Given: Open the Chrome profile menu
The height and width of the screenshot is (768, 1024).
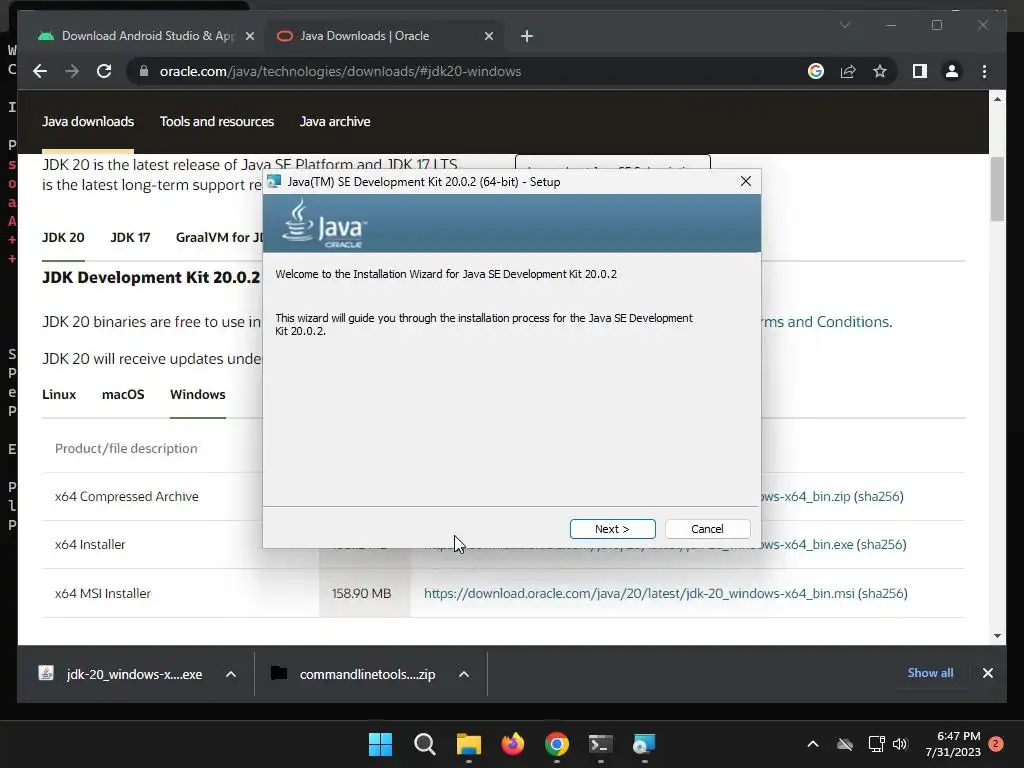Looking at the screenshot, I should pyautogui.click(x=952, y=71).
